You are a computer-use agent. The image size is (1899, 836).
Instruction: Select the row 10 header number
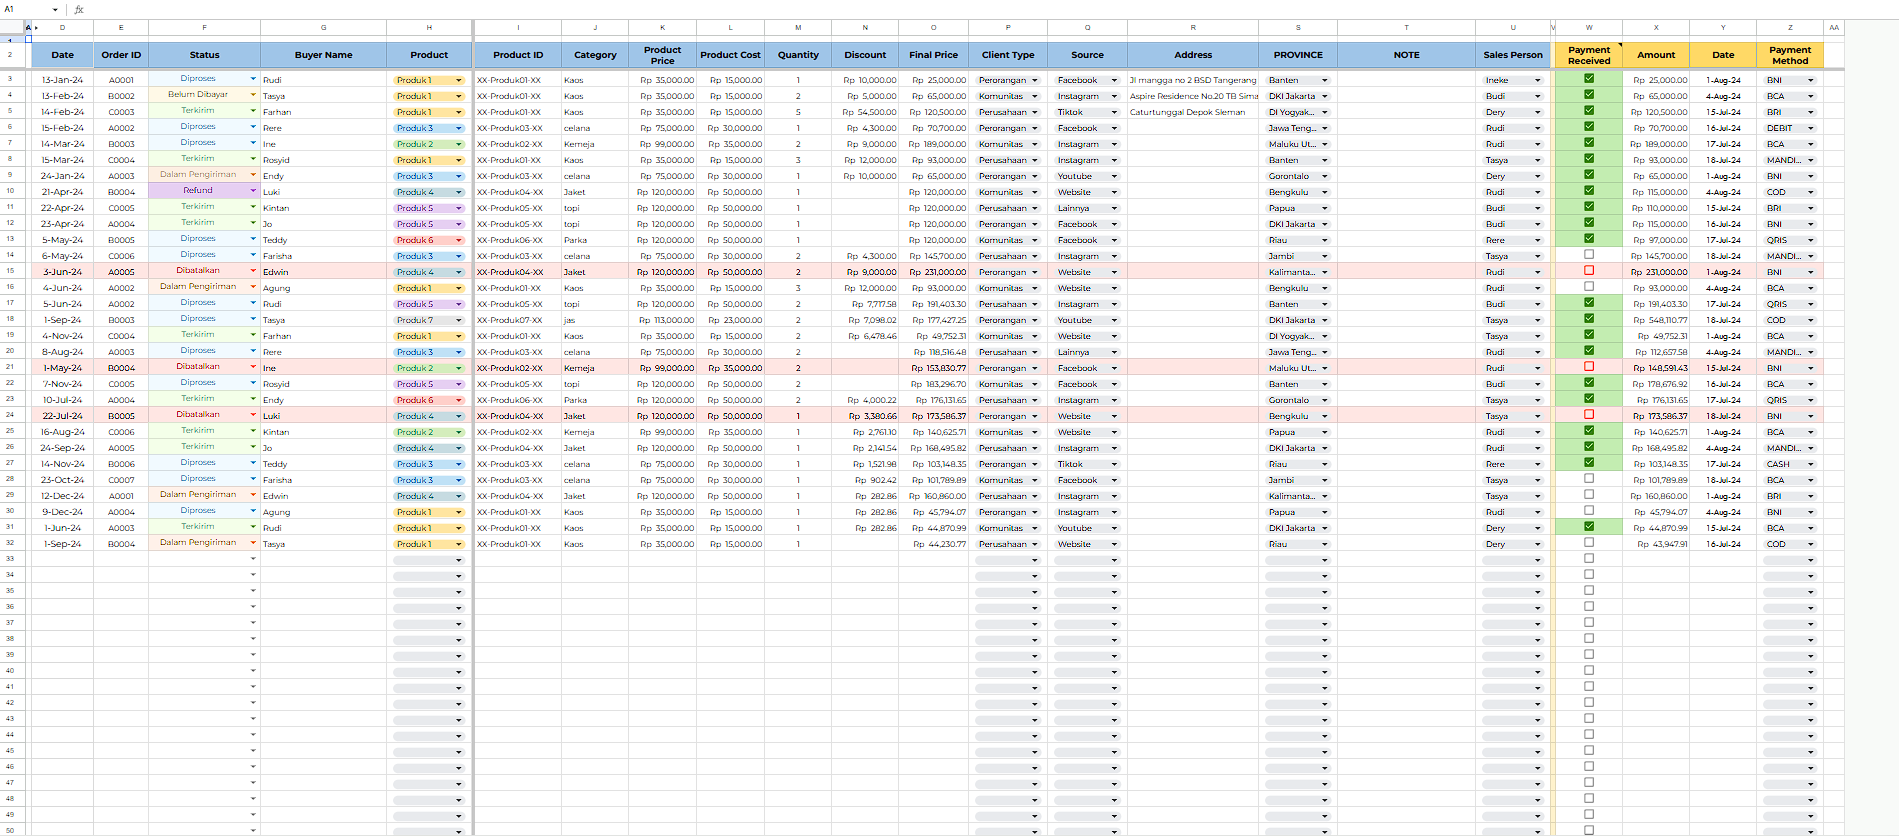coord(10,191)
